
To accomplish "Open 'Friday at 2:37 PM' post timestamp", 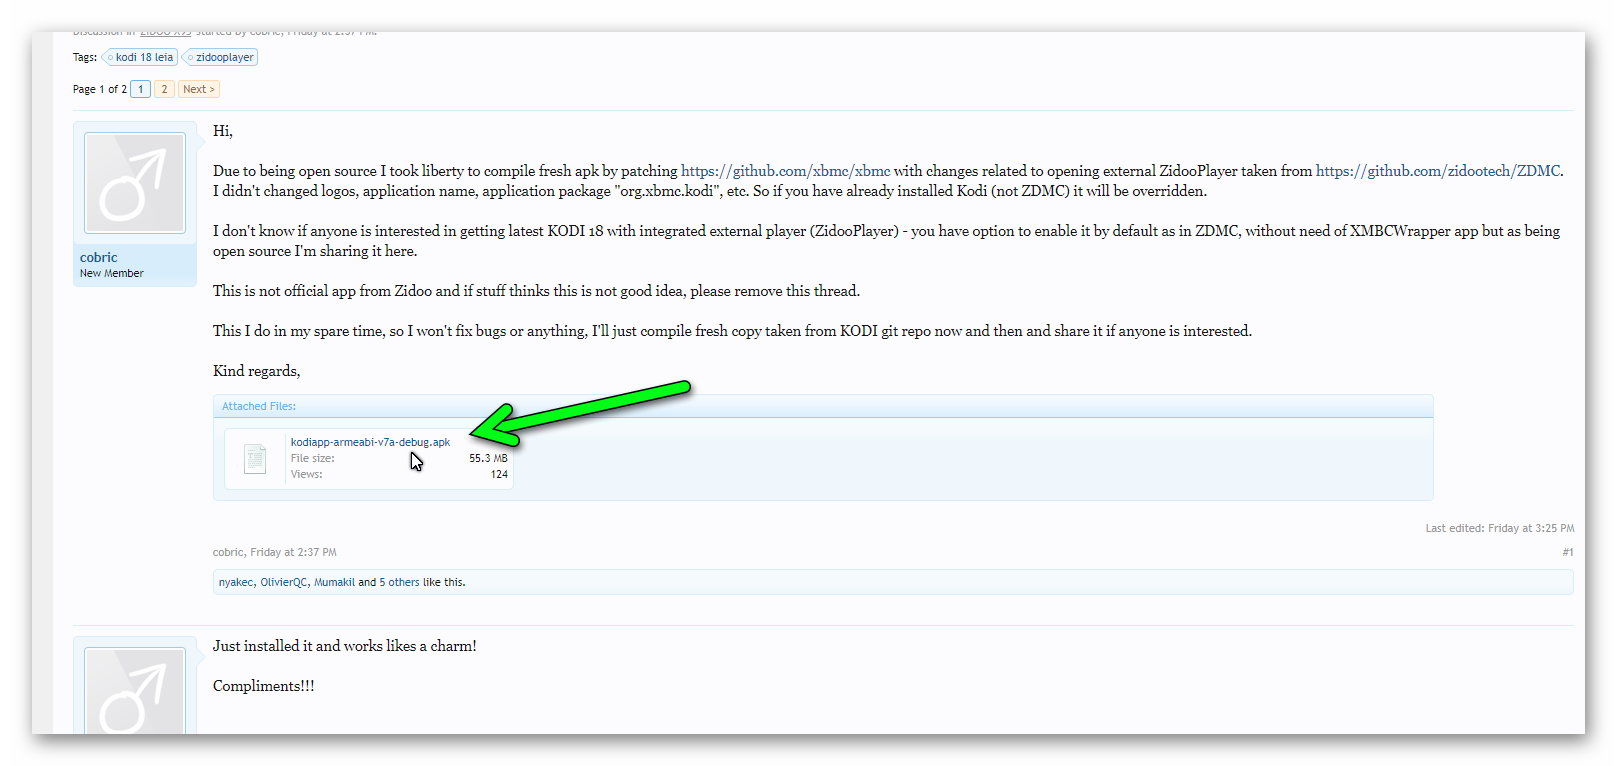I will coord(293,552).
